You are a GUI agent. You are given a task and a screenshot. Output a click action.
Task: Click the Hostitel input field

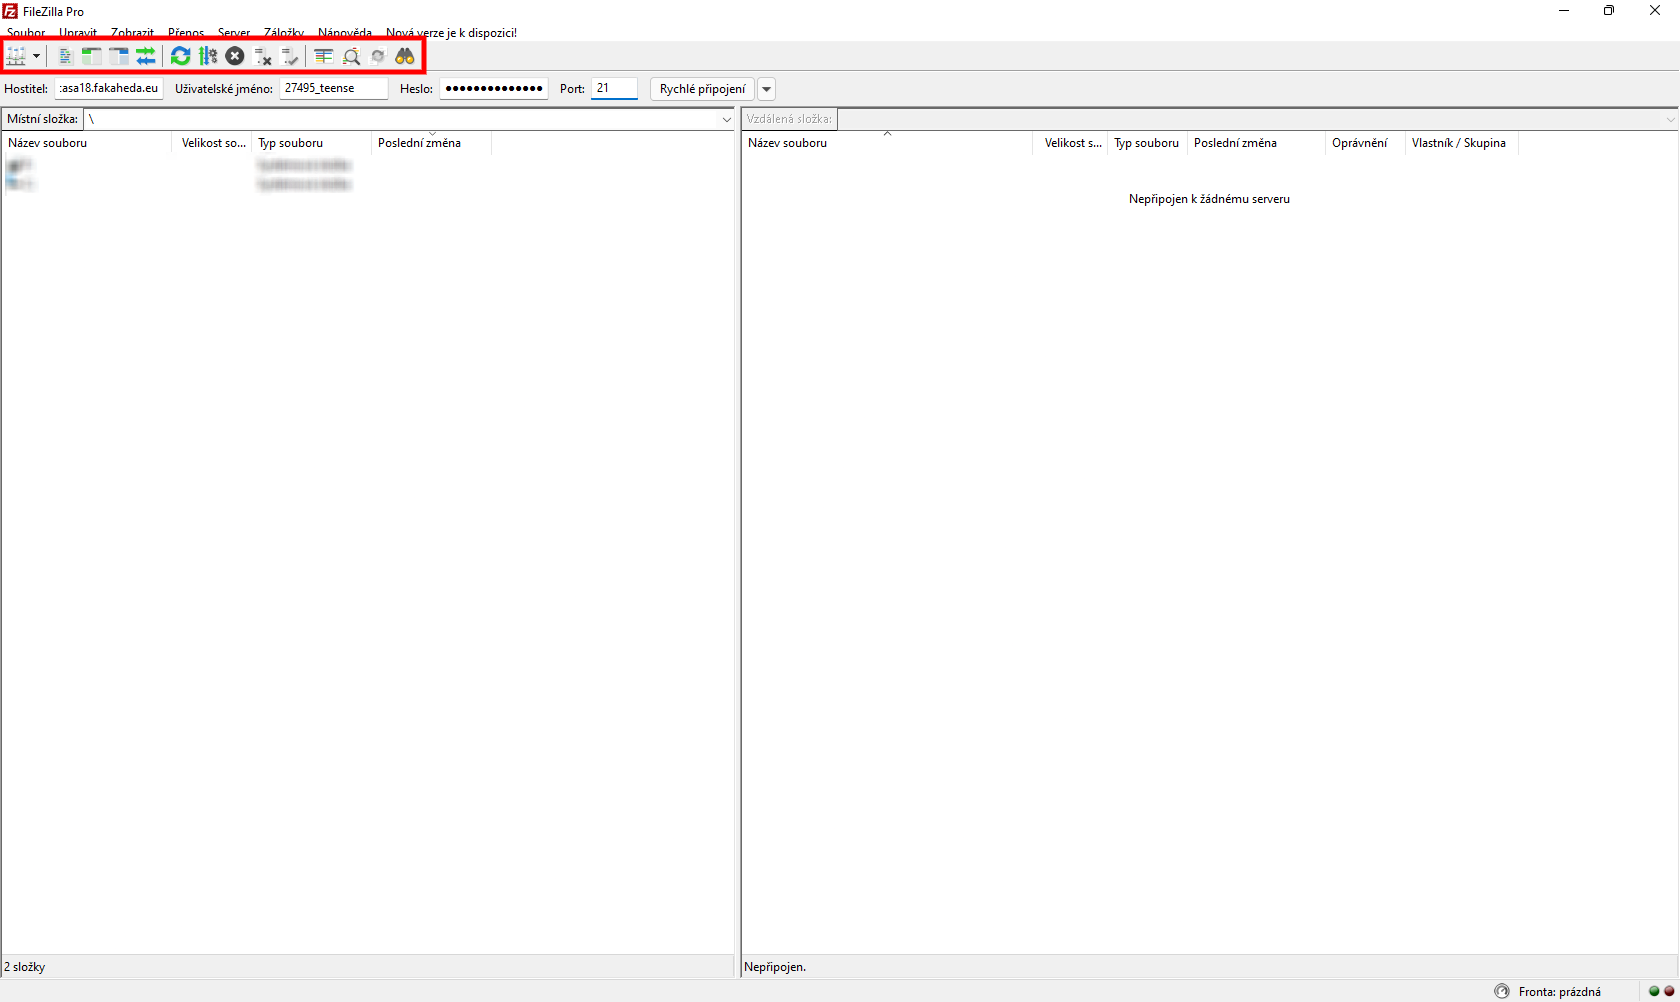[109, 88]
